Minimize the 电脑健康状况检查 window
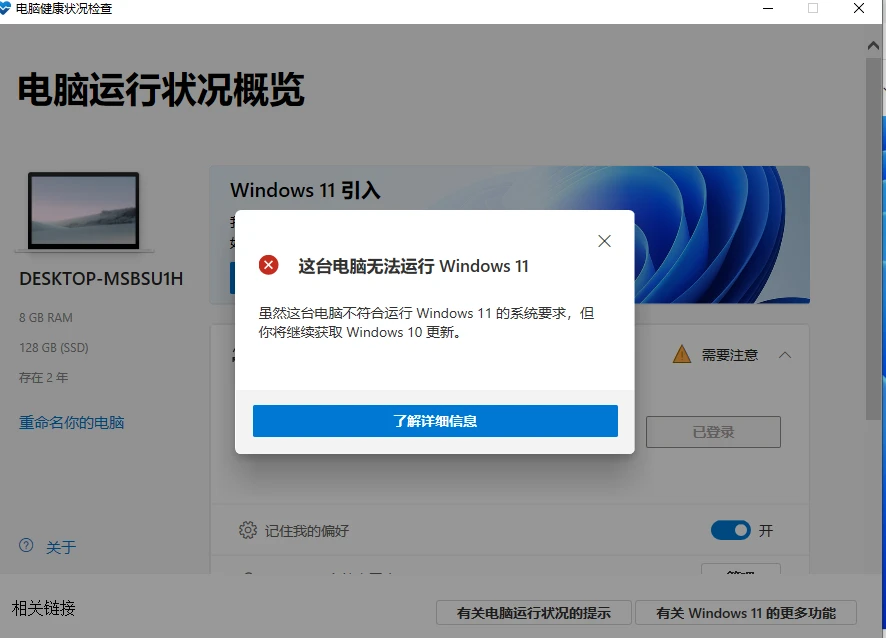Screen dimensions: 886x638 [x=768, y=8]
